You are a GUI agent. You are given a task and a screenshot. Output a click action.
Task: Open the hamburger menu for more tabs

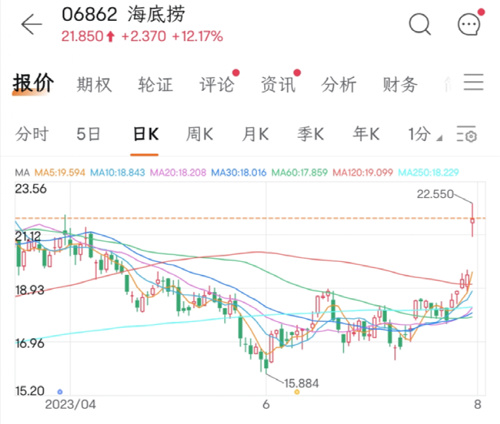473,82
